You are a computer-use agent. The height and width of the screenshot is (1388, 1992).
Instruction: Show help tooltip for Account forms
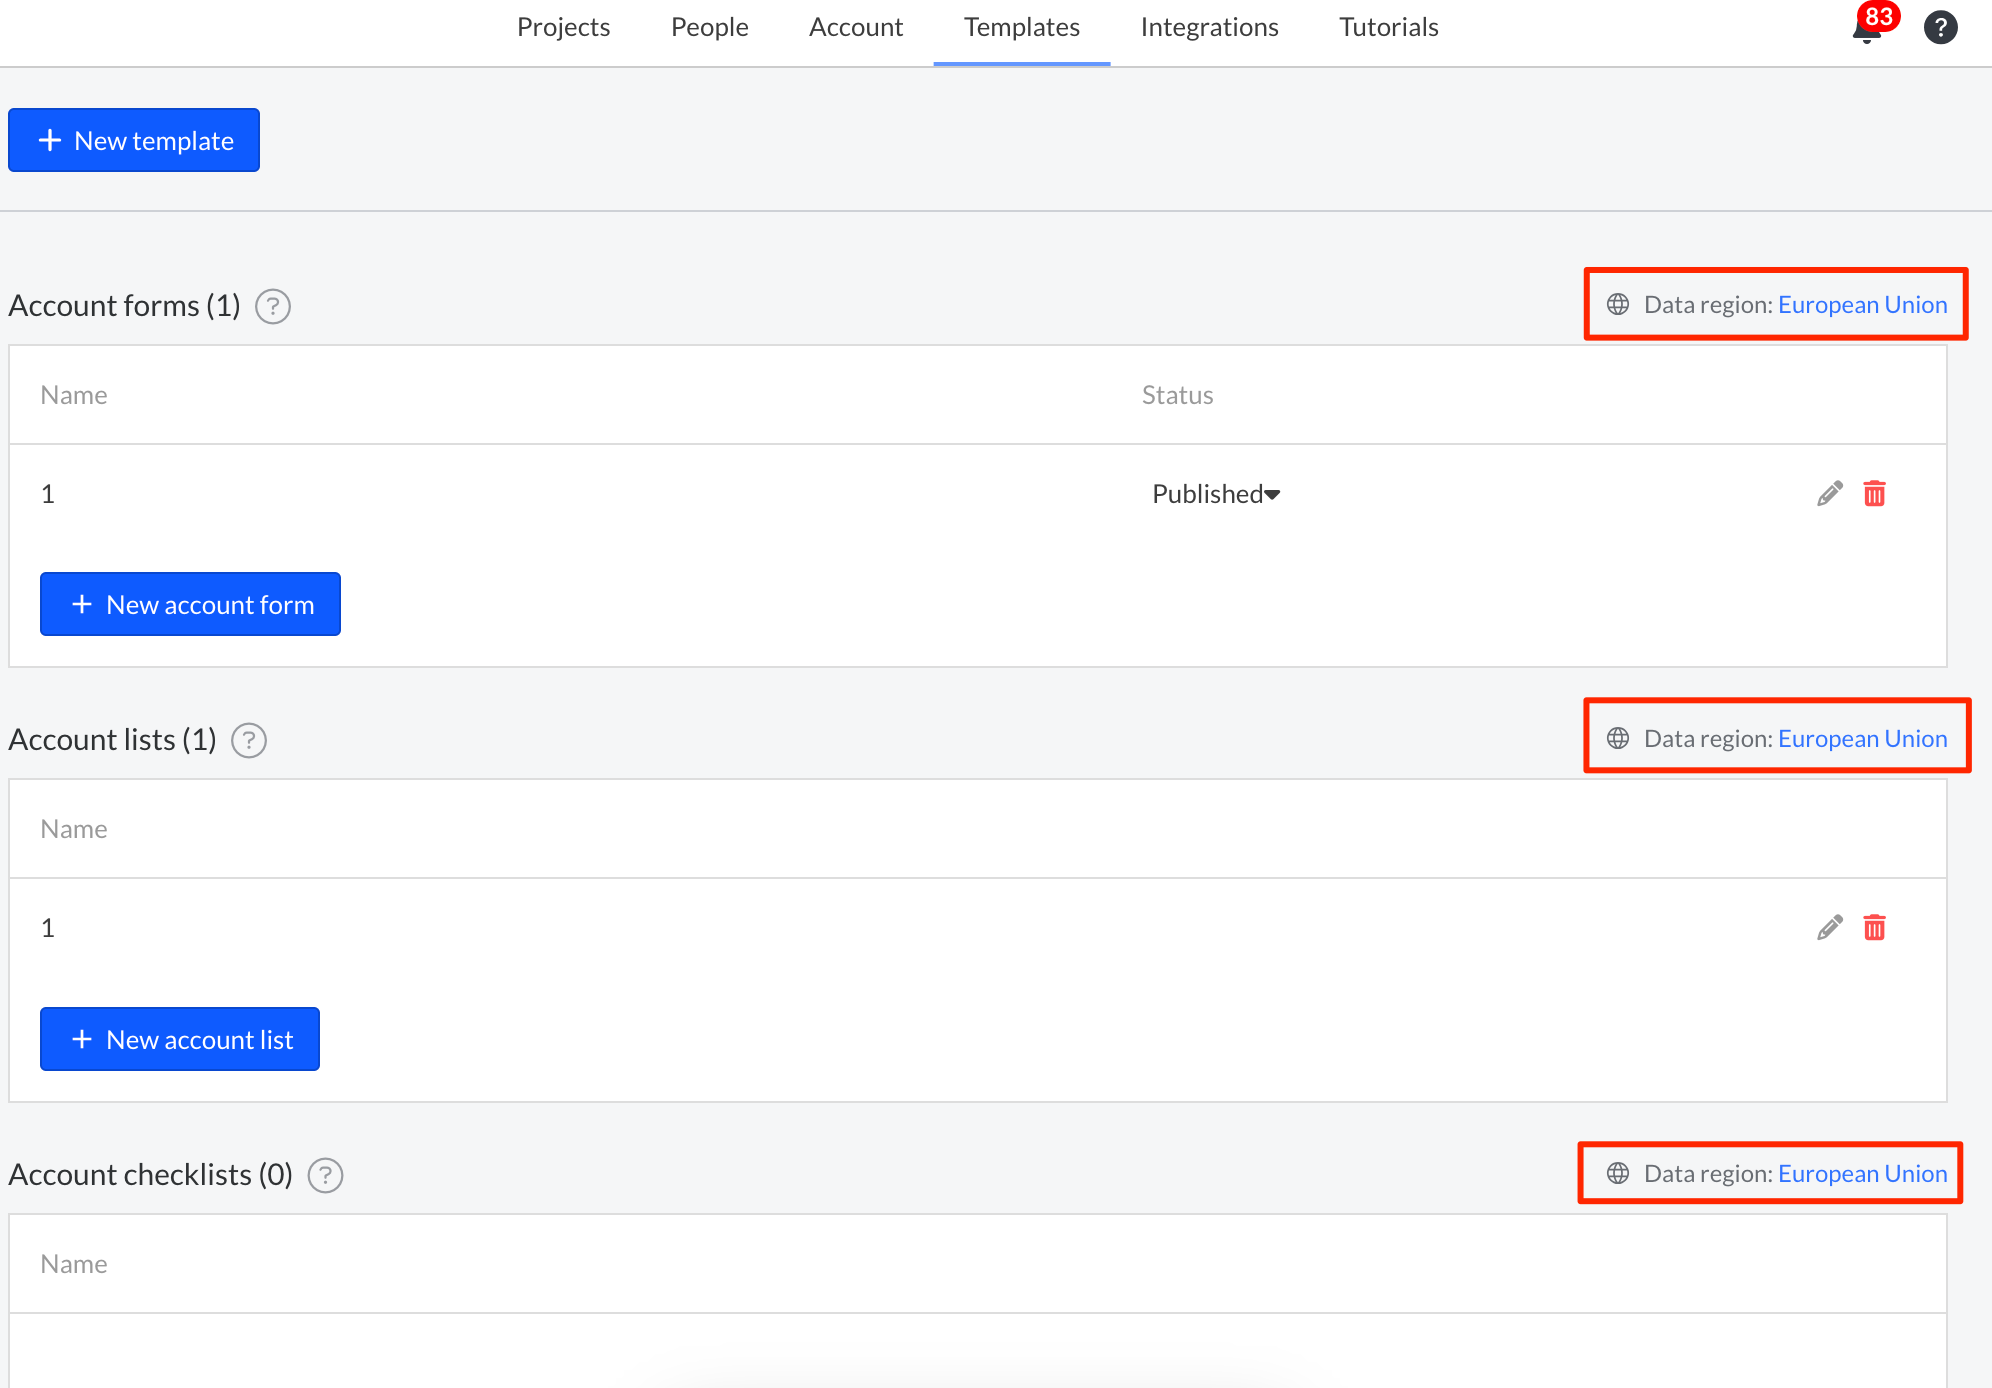click(x=272, y=306)
